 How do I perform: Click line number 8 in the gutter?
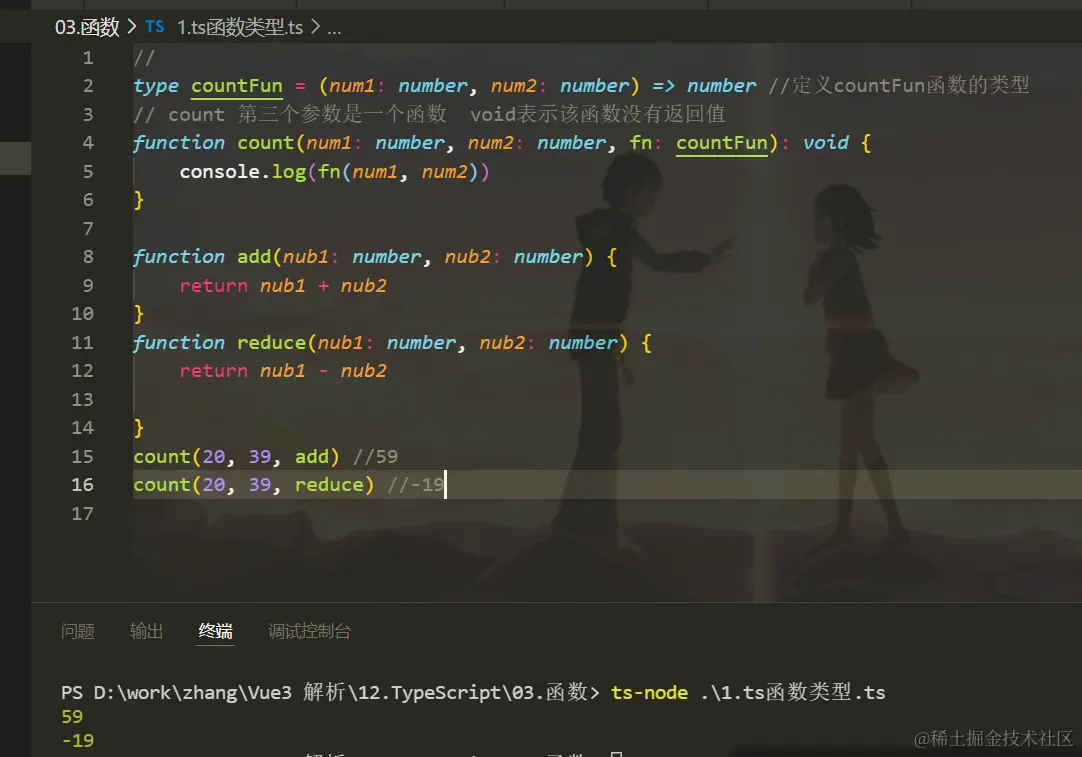88,257
